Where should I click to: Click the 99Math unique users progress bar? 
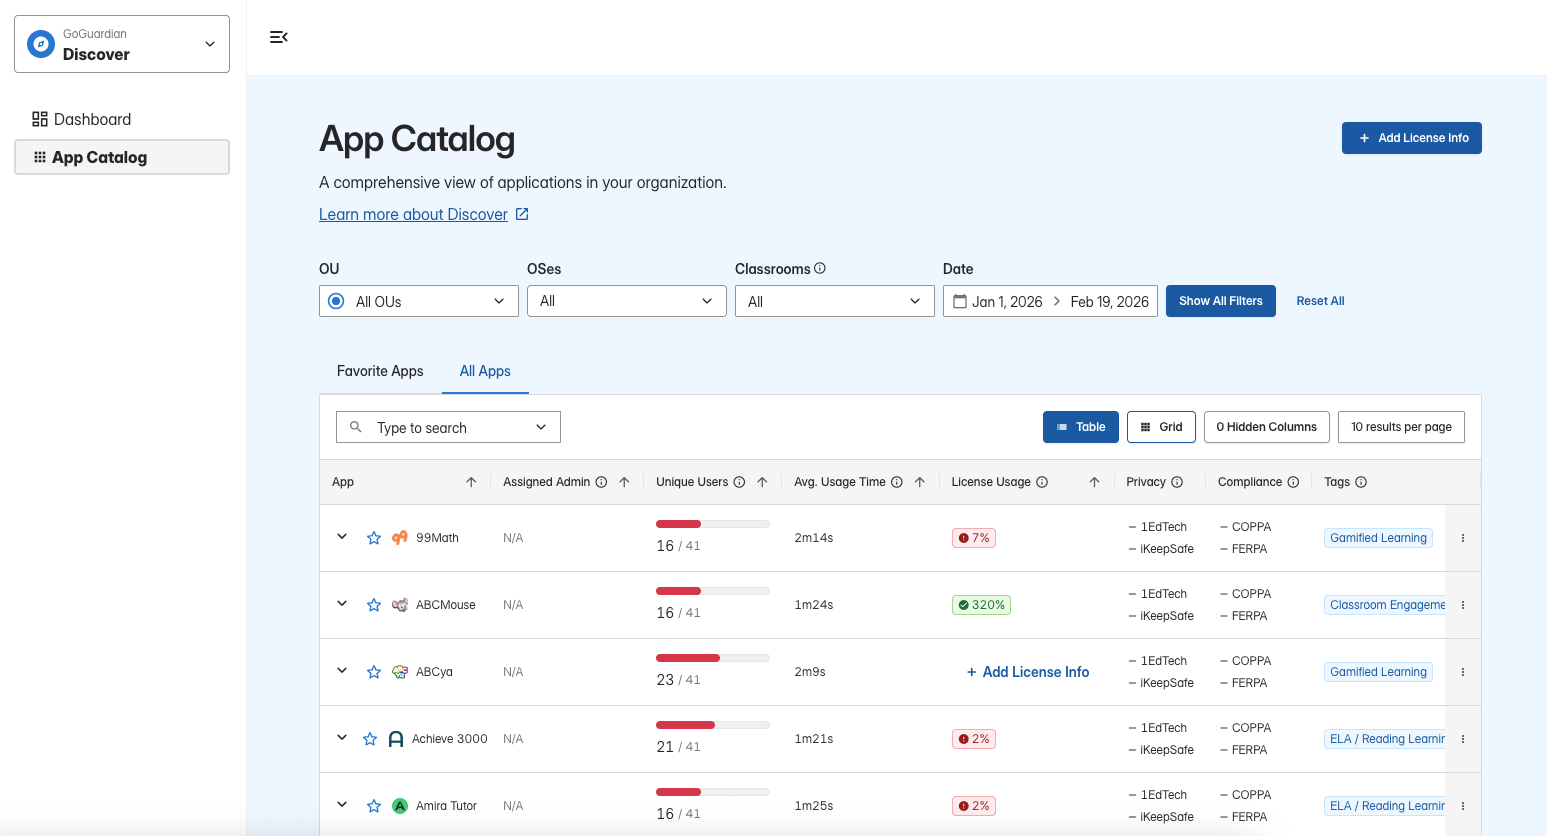click(x=713, y=524)
